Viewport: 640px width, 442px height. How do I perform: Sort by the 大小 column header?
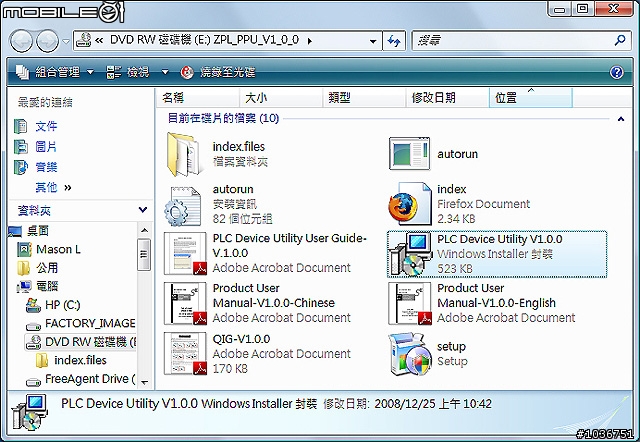click(x=281, y=98)
